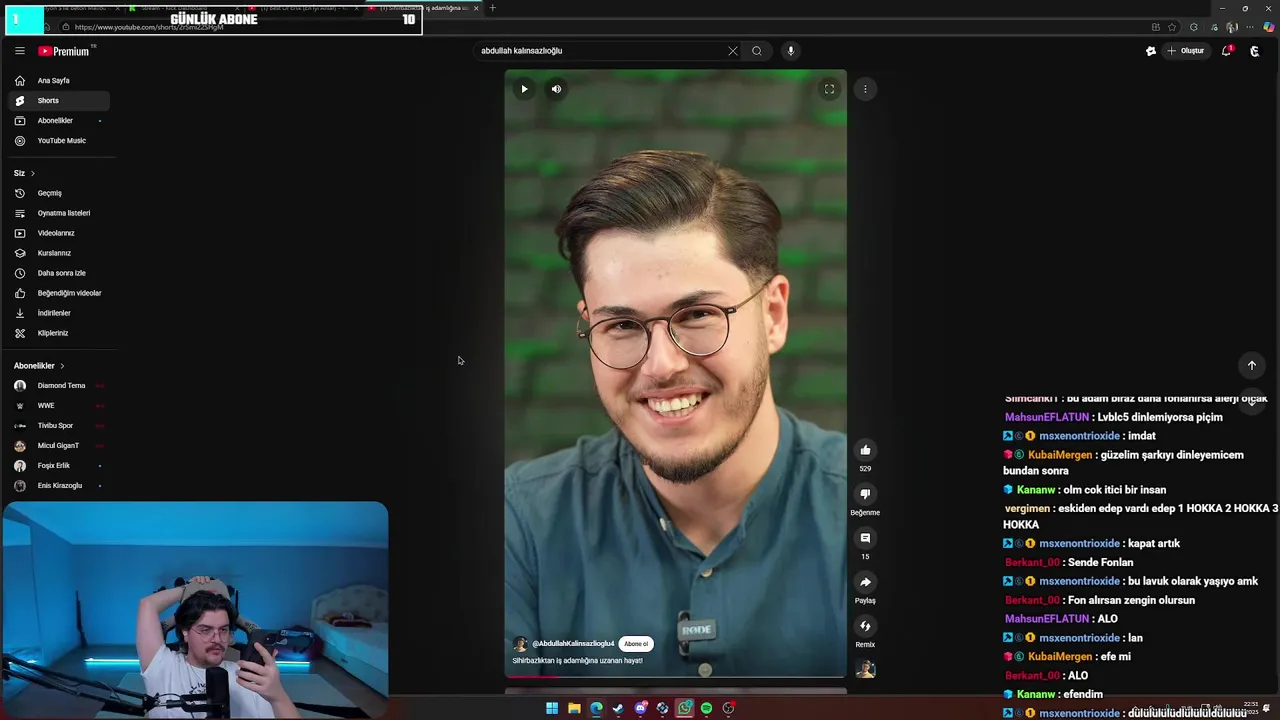The image size is (1280, 720).
Task: Open Oynatma listeleri playlists
Action: (x=60, y=213)
